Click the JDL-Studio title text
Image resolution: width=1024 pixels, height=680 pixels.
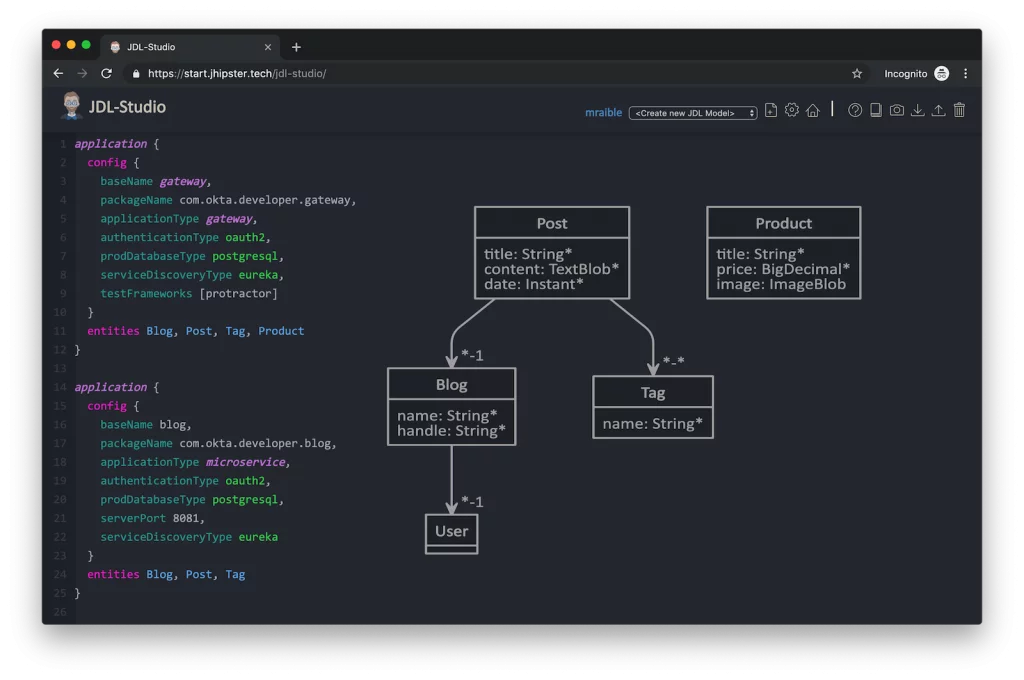pos(127,107)
